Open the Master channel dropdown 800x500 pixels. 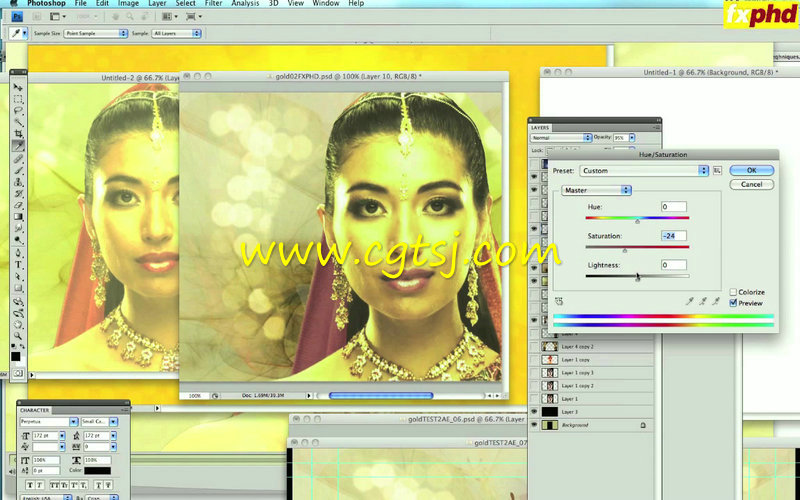[596, 190]
